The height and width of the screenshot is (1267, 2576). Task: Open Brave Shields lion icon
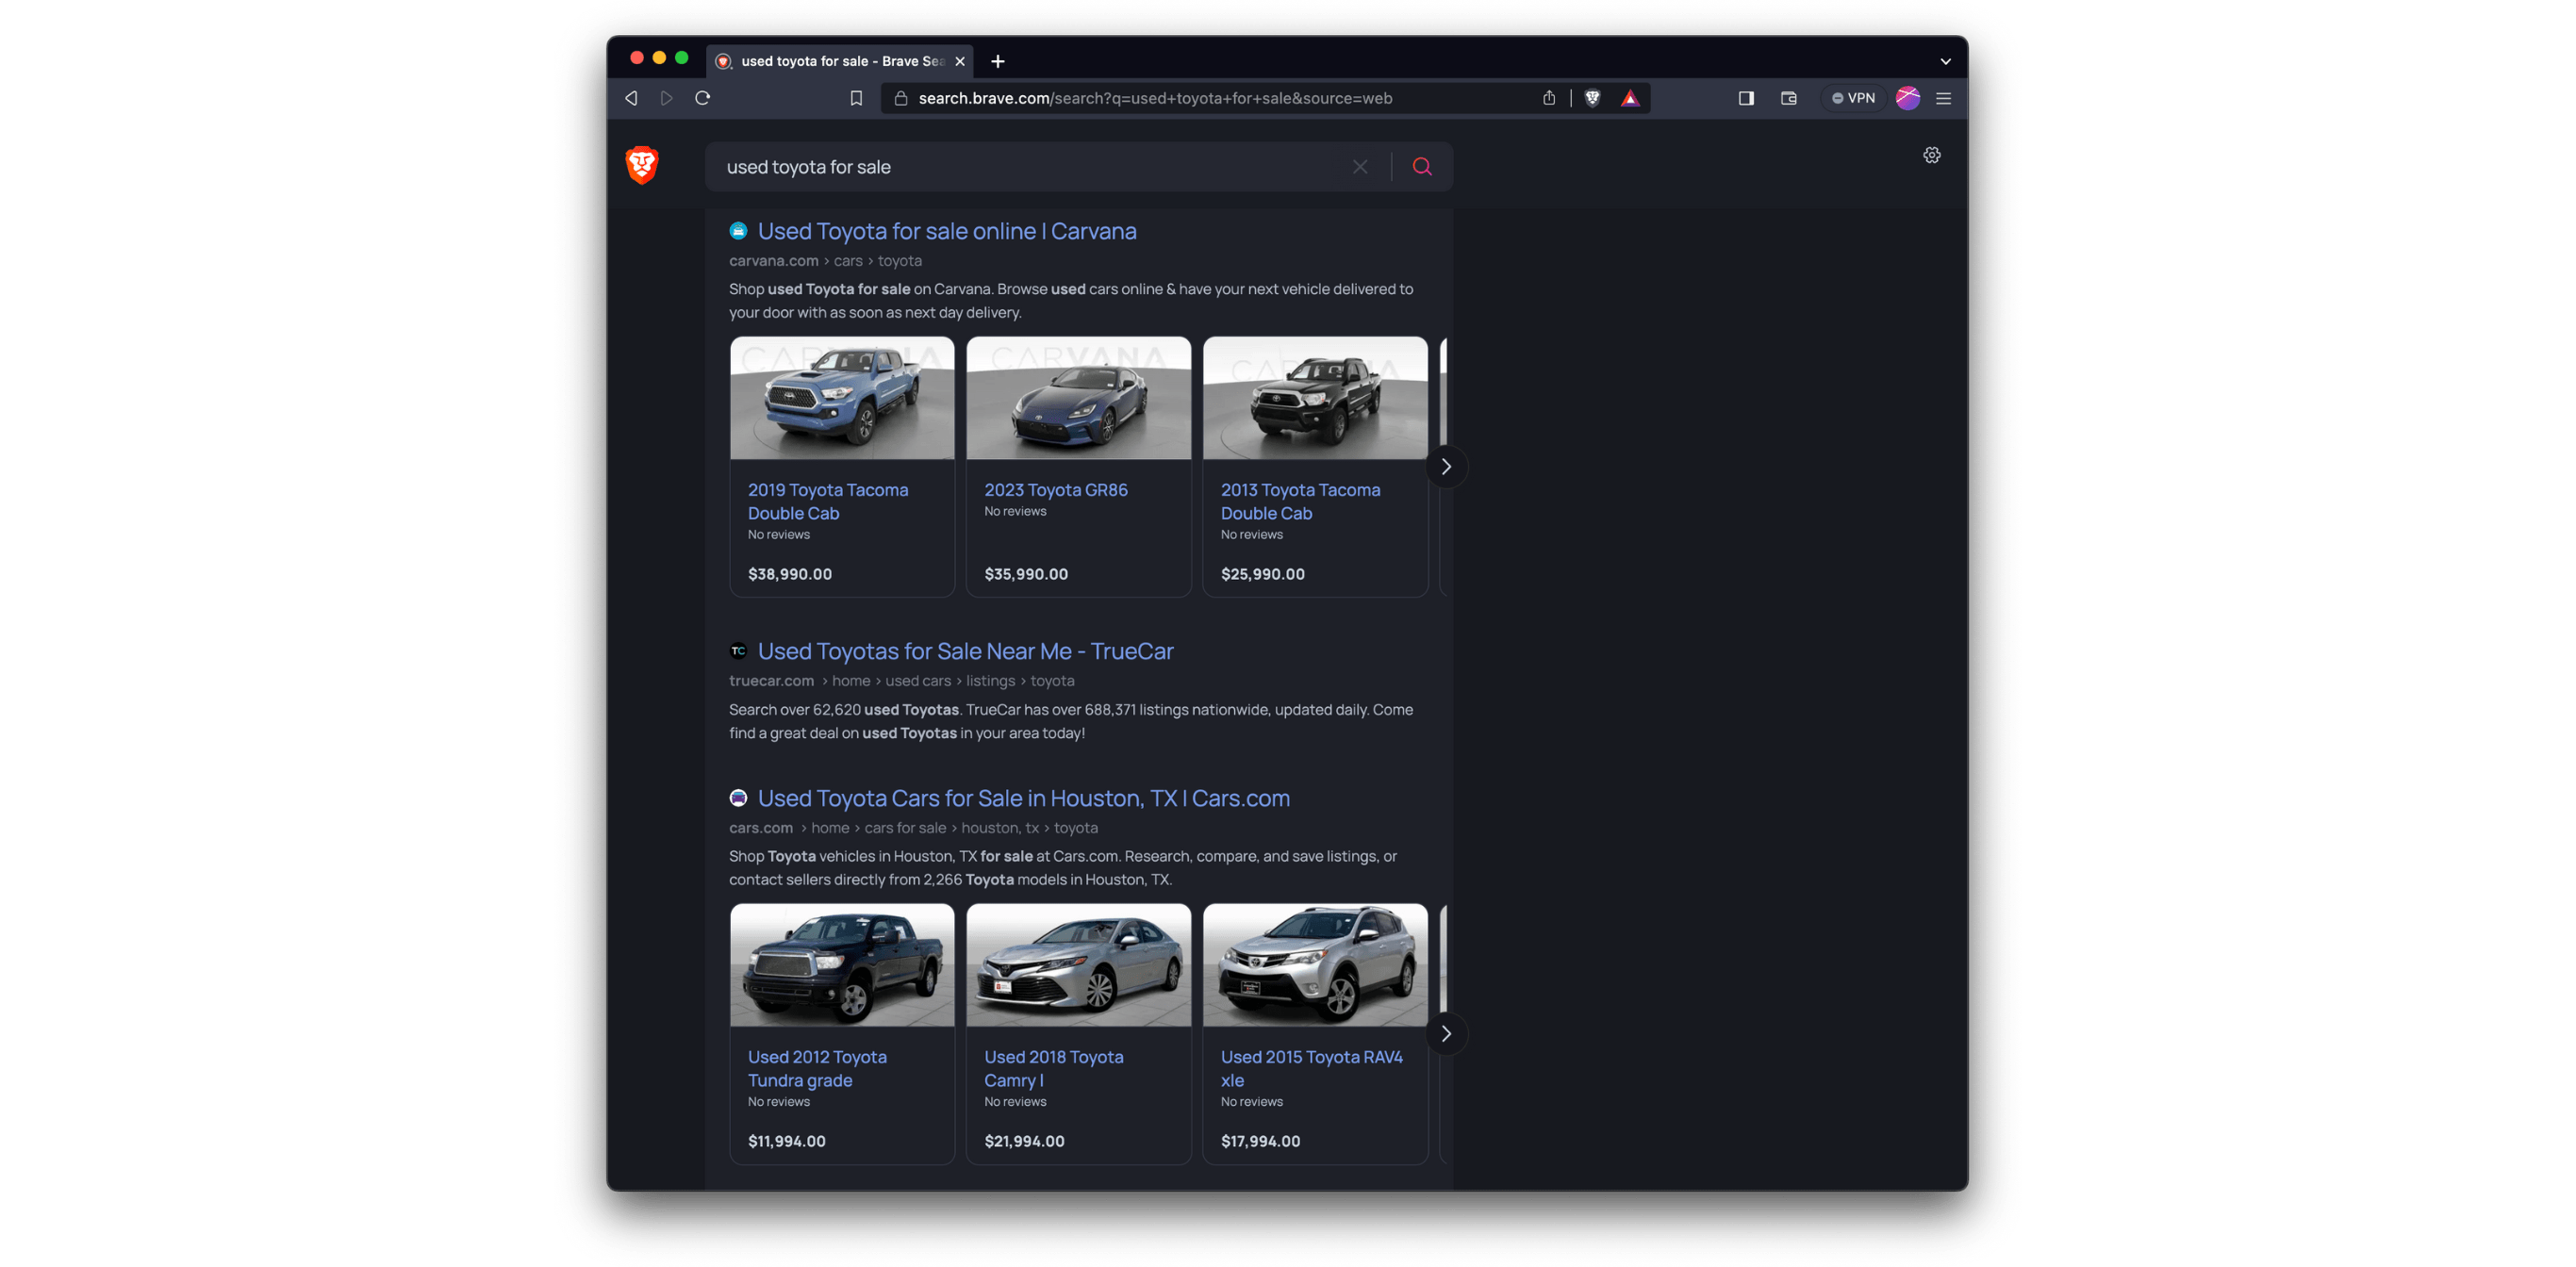click(1593, 98)
